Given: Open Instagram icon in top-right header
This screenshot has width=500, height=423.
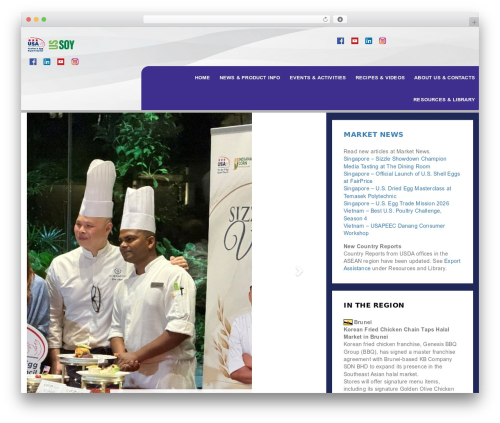Looking at the screenshot, I should [x=382, y=41].
